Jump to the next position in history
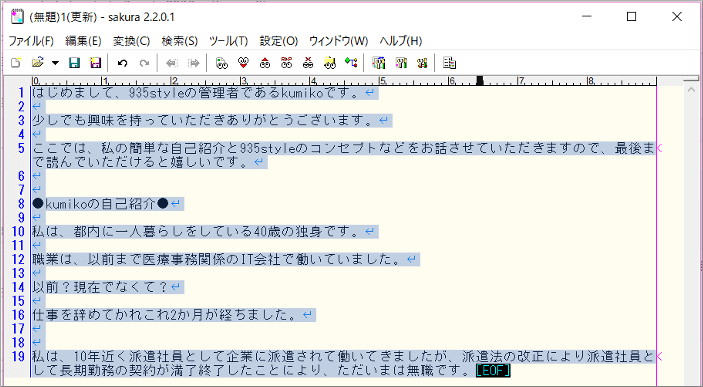This screenshot has width=703, height=387. coord(193,63)
